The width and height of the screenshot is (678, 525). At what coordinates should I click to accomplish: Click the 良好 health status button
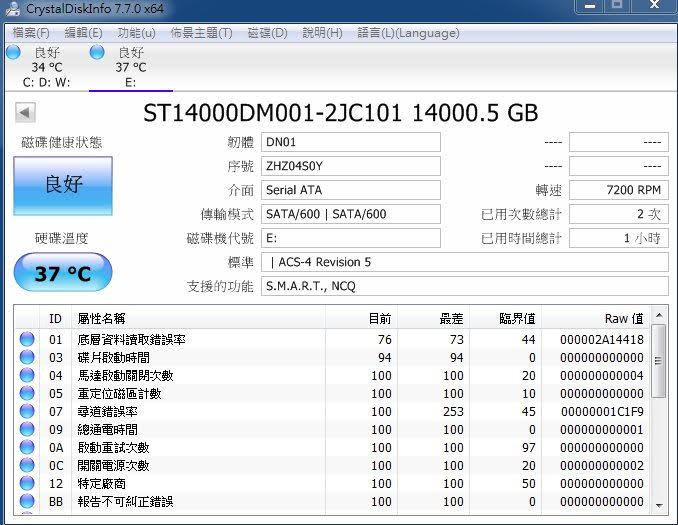pyautogui.click(x=63, y=185)
